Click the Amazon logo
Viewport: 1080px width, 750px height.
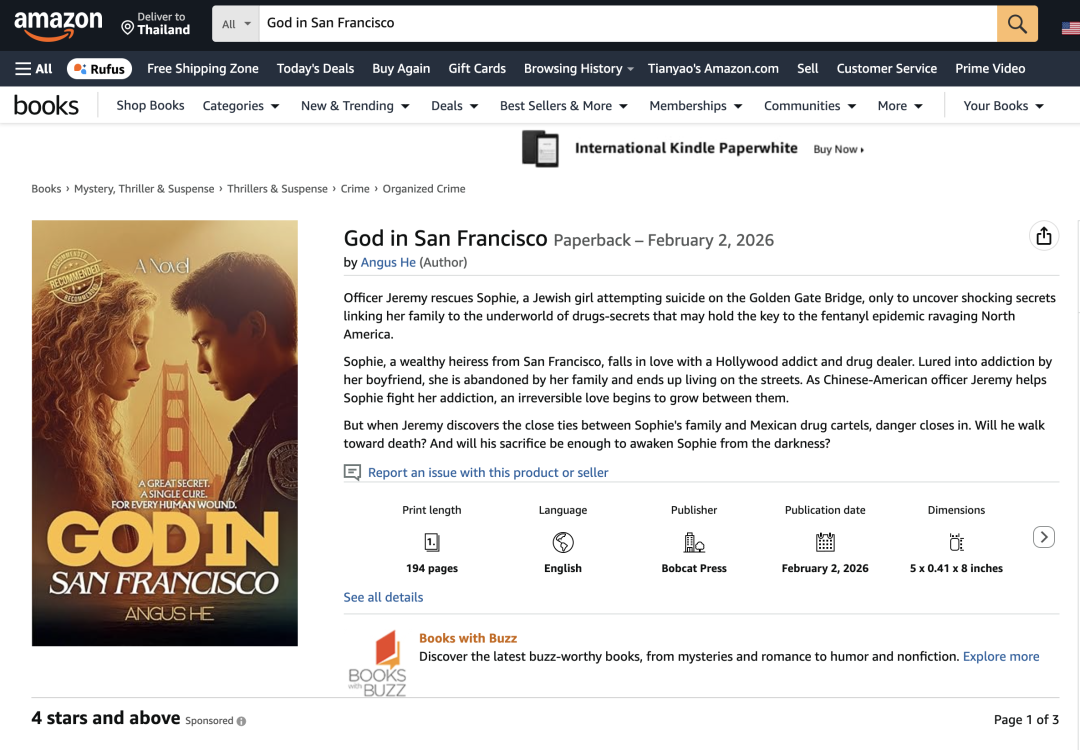pos(58,24)
